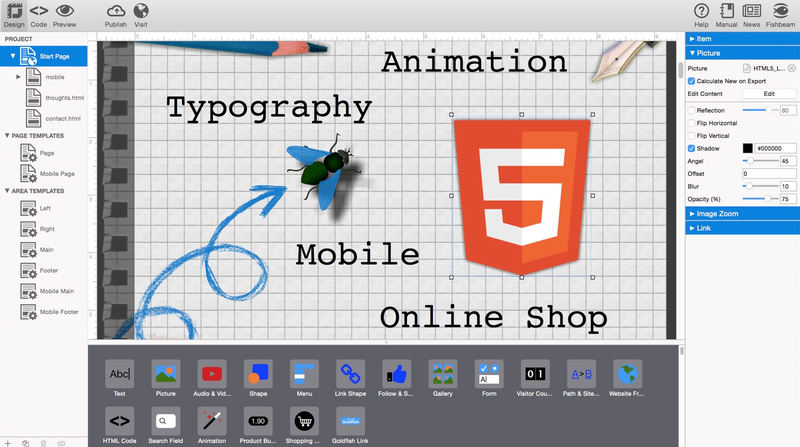Select the HTML5 logo on canvas

[x=522, y=196]
